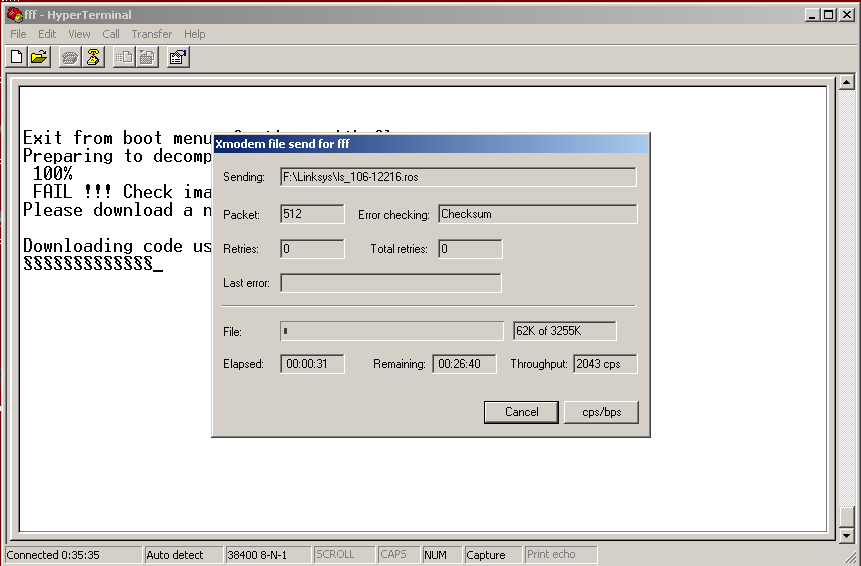Open the Help menu
861x566 pixels.
pos(194,34)
